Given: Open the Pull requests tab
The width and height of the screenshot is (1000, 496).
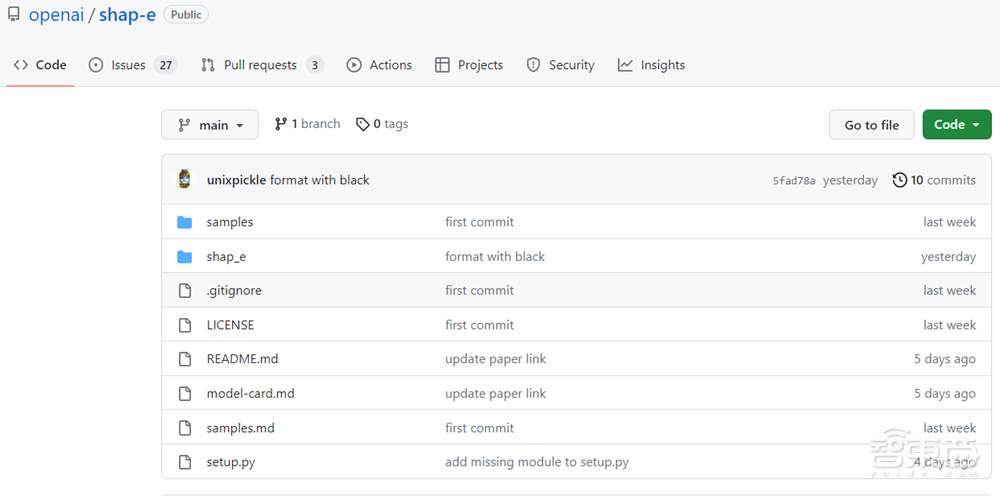Looking at the screenshot, I should click(261, 65).
